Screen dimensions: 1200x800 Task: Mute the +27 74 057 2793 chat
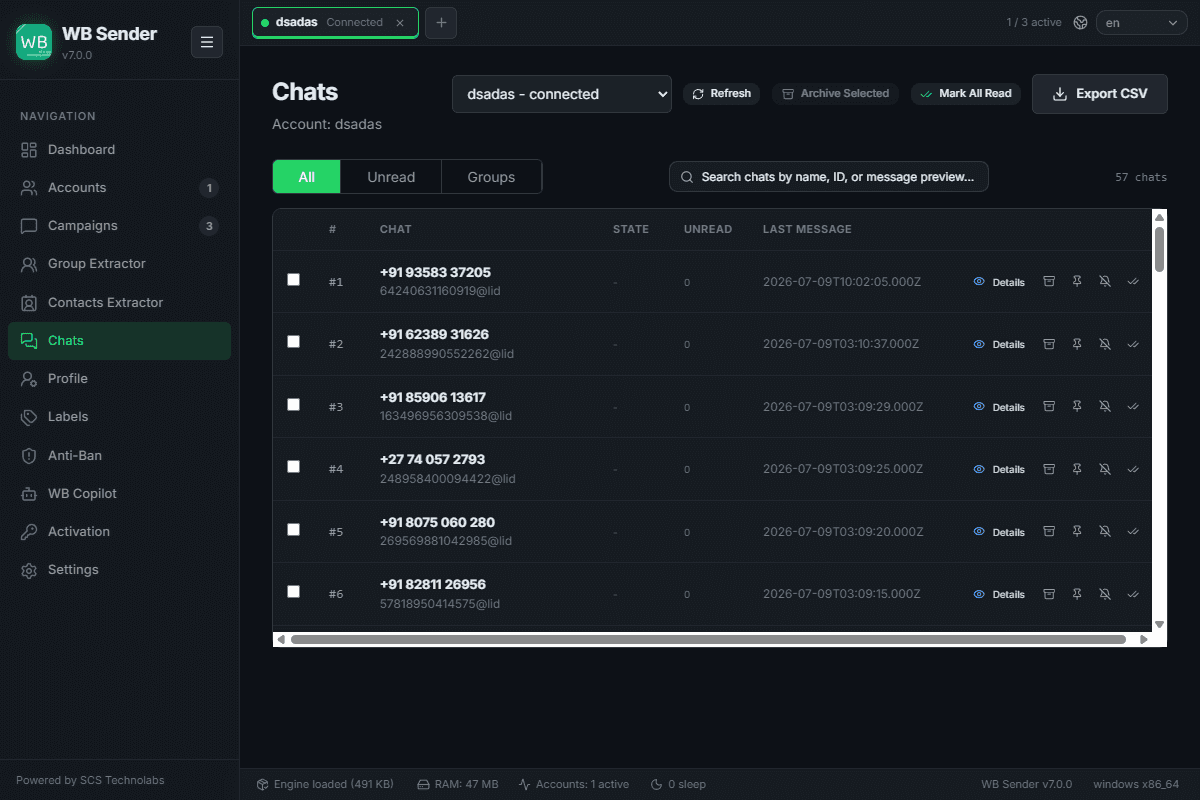pyautogui.click(x=1105, y=469)
